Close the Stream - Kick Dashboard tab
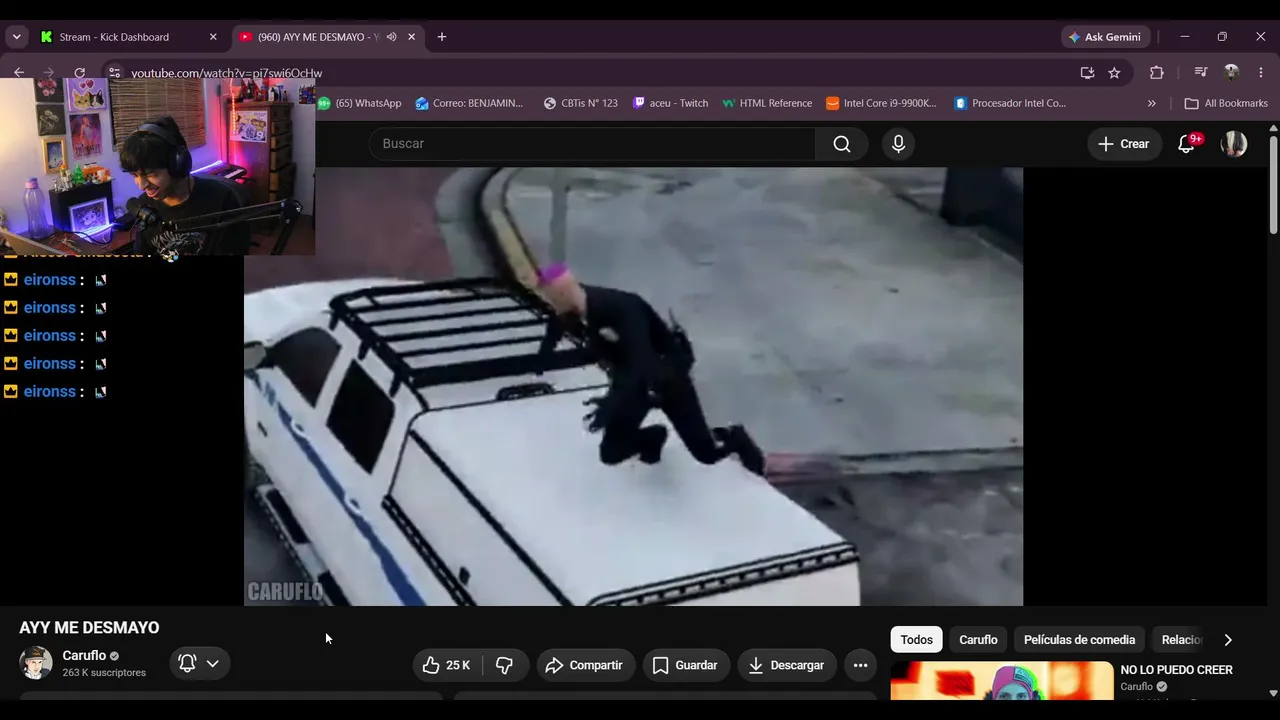The height and width of the screenshot is (720, 1280). [x=213, y=37]
